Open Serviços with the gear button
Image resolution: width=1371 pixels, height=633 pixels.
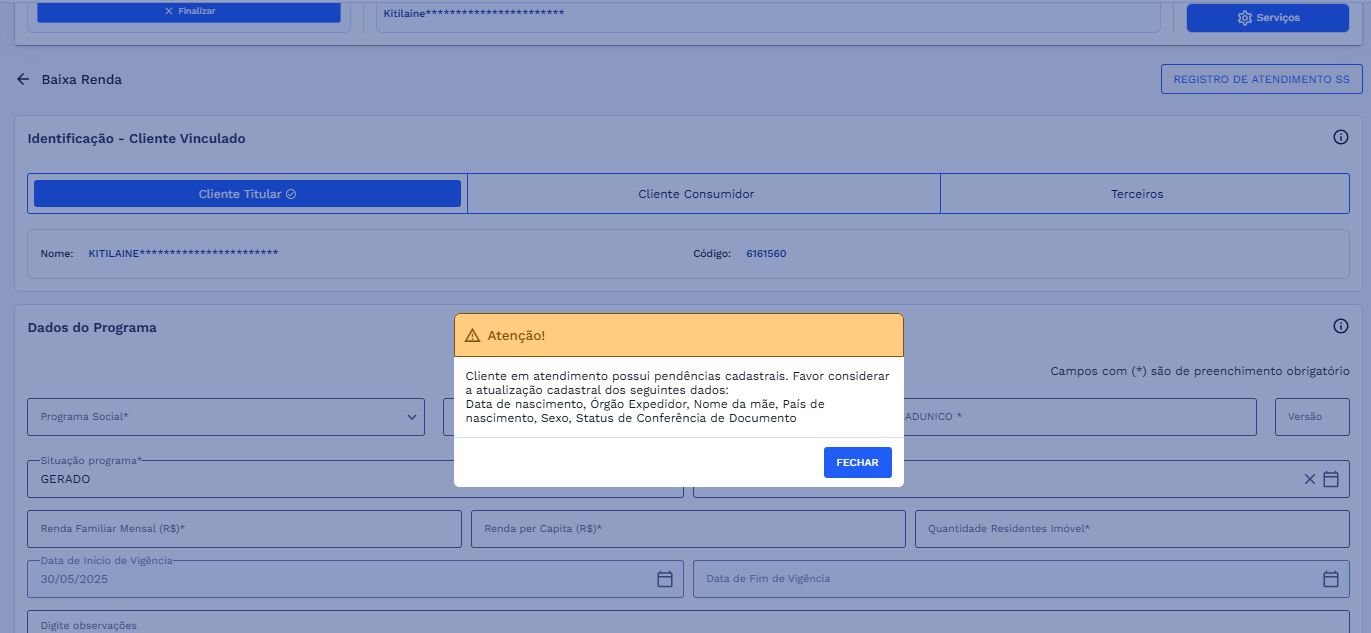point(1268,18)
